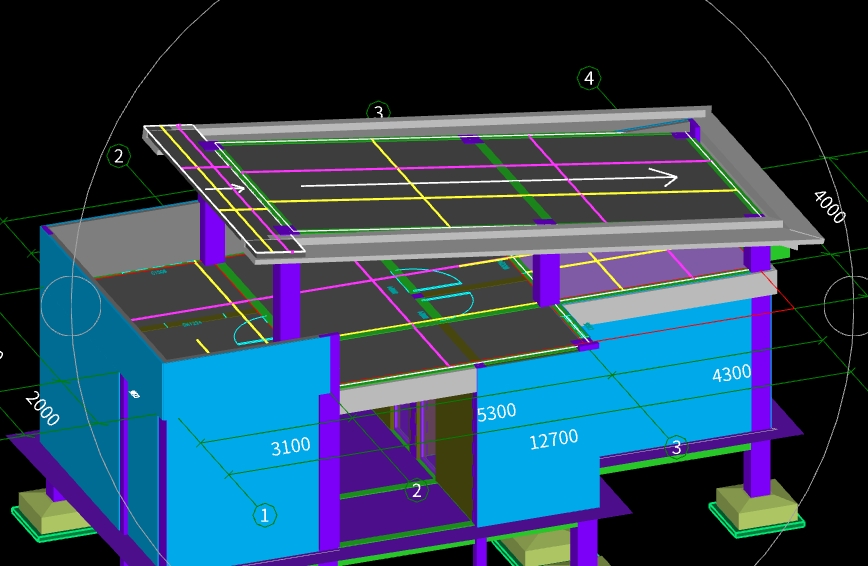Click the 4300 dimension label
868x566 pixels.
point(731,374)
